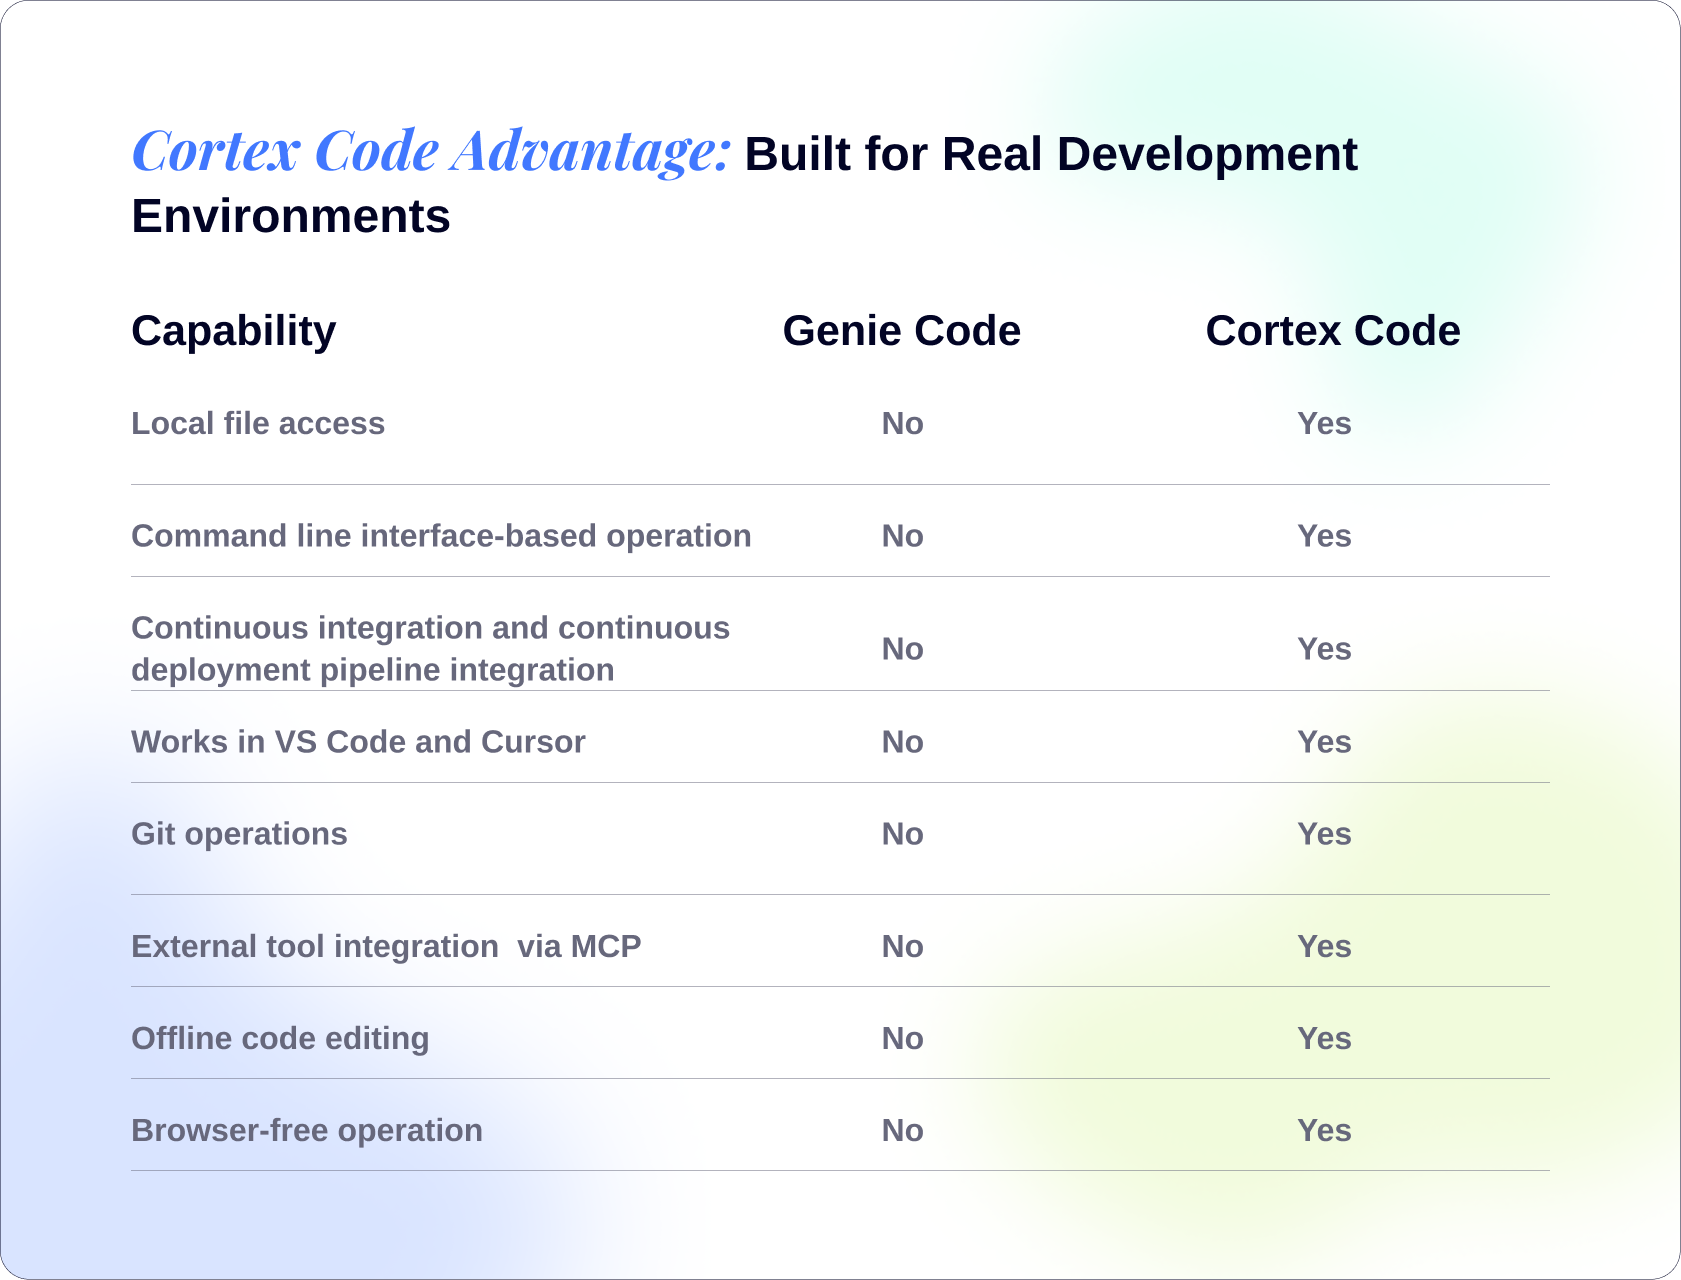The width and height of the screenshot is (1681, 1280).
Task: Click 'Yes' in the Continuous integration row
Action: pos(1324,649)
